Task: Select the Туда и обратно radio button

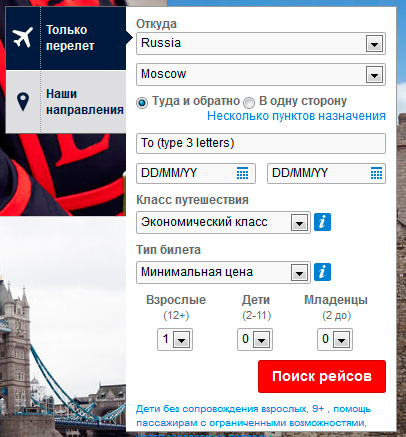Action: coord(142,103)
